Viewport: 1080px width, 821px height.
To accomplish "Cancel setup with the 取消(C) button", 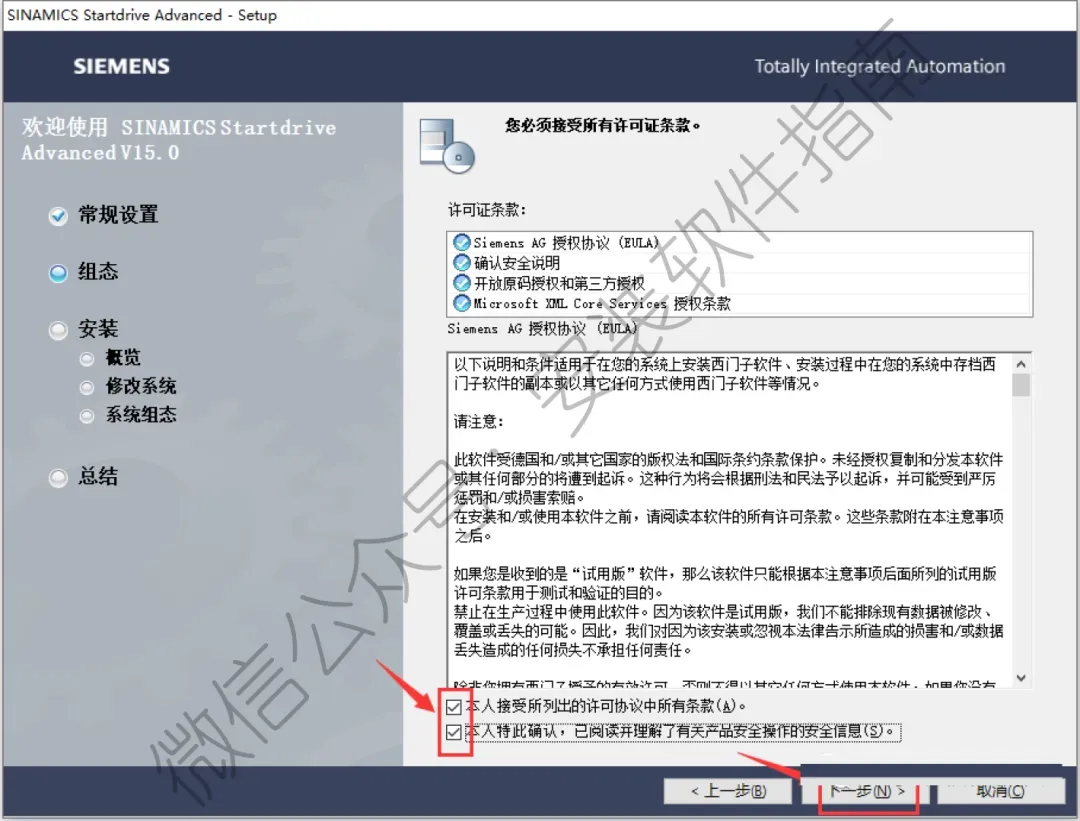I will (1000, 791).
